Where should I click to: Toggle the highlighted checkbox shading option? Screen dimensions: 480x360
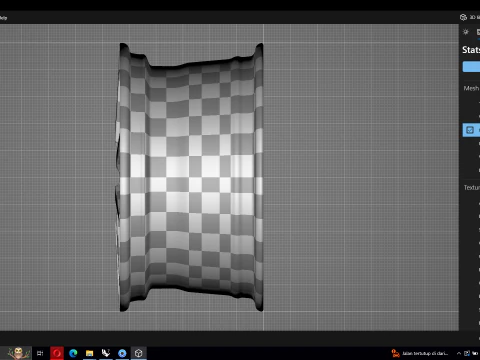[470, 130]
